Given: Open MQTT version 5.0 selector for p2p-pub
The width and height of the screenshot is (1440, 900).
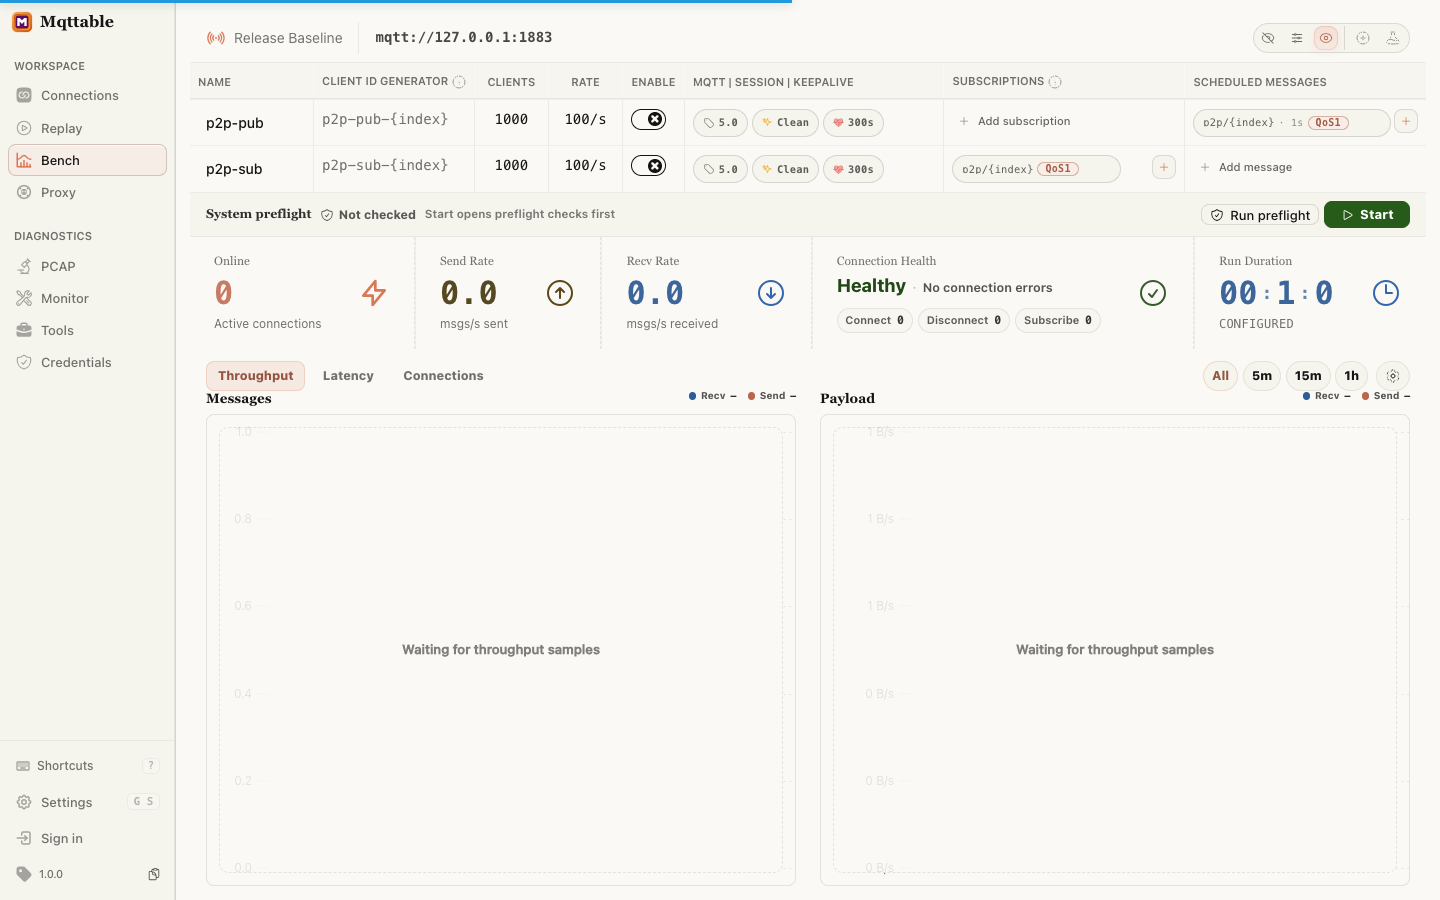Looking at the screenshot, I should (x=720, y=123).
